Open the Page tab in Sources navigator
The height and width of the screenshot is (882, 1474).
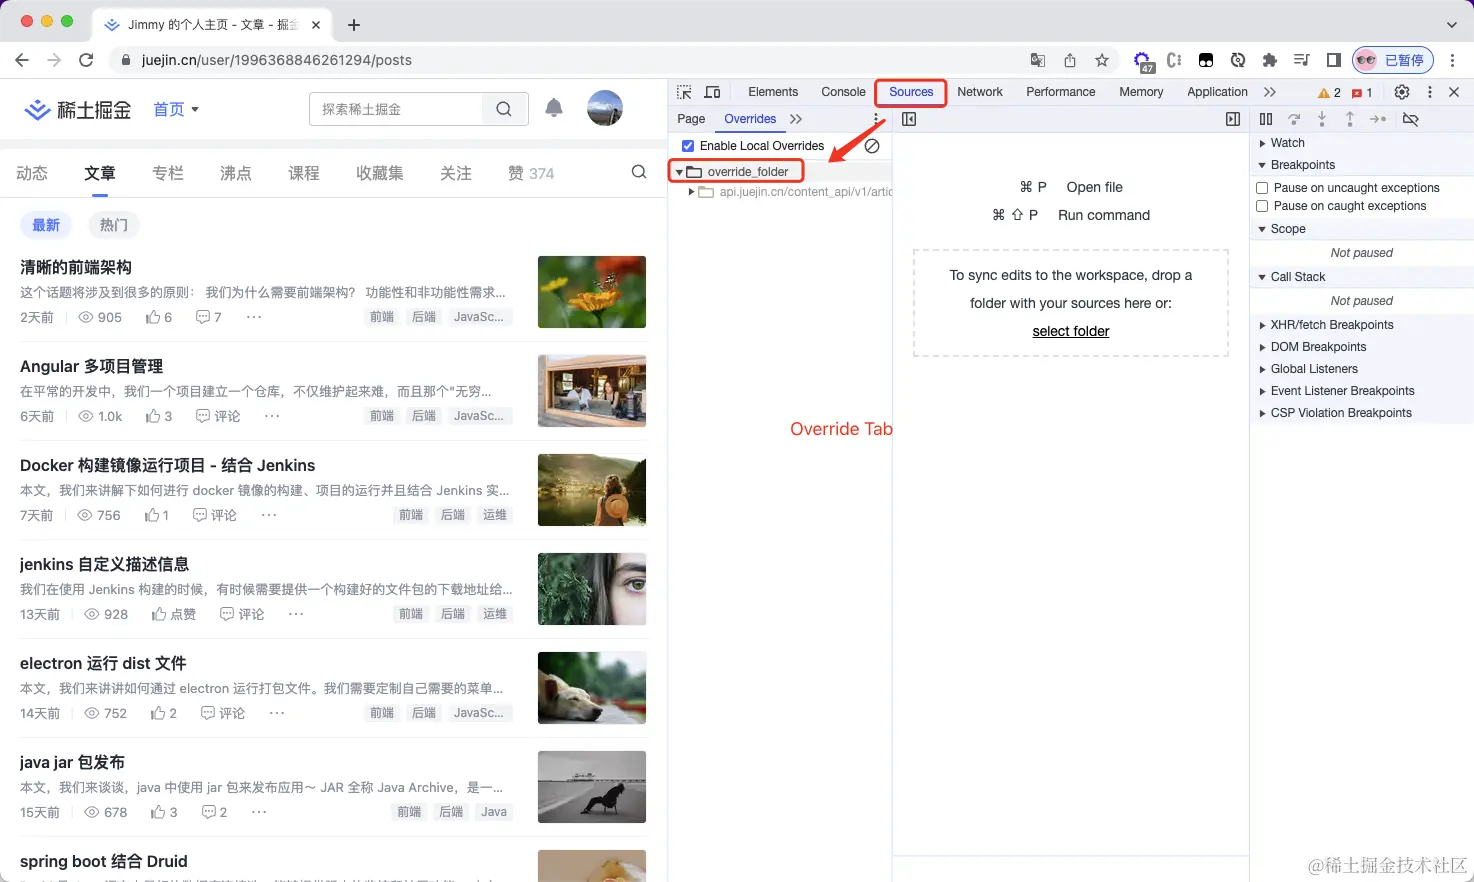click(691, 119)
